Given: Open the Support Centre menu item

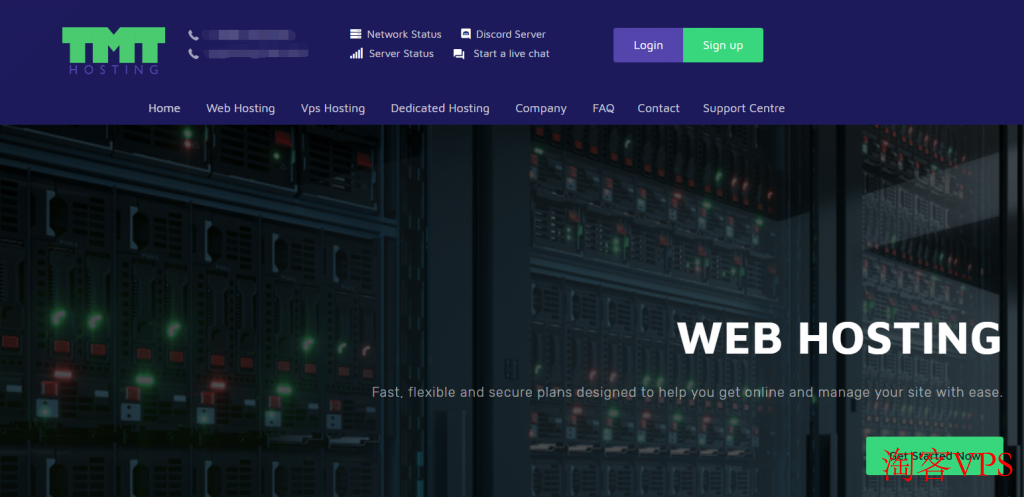Looking at the screenshot, I should coord(743,108).
